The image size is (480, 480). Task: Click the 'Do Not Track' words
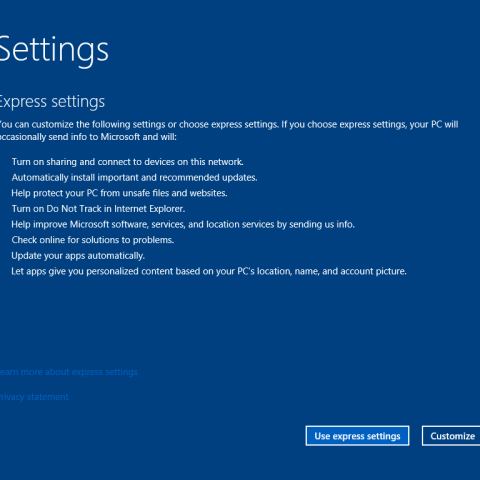(74, 209)
